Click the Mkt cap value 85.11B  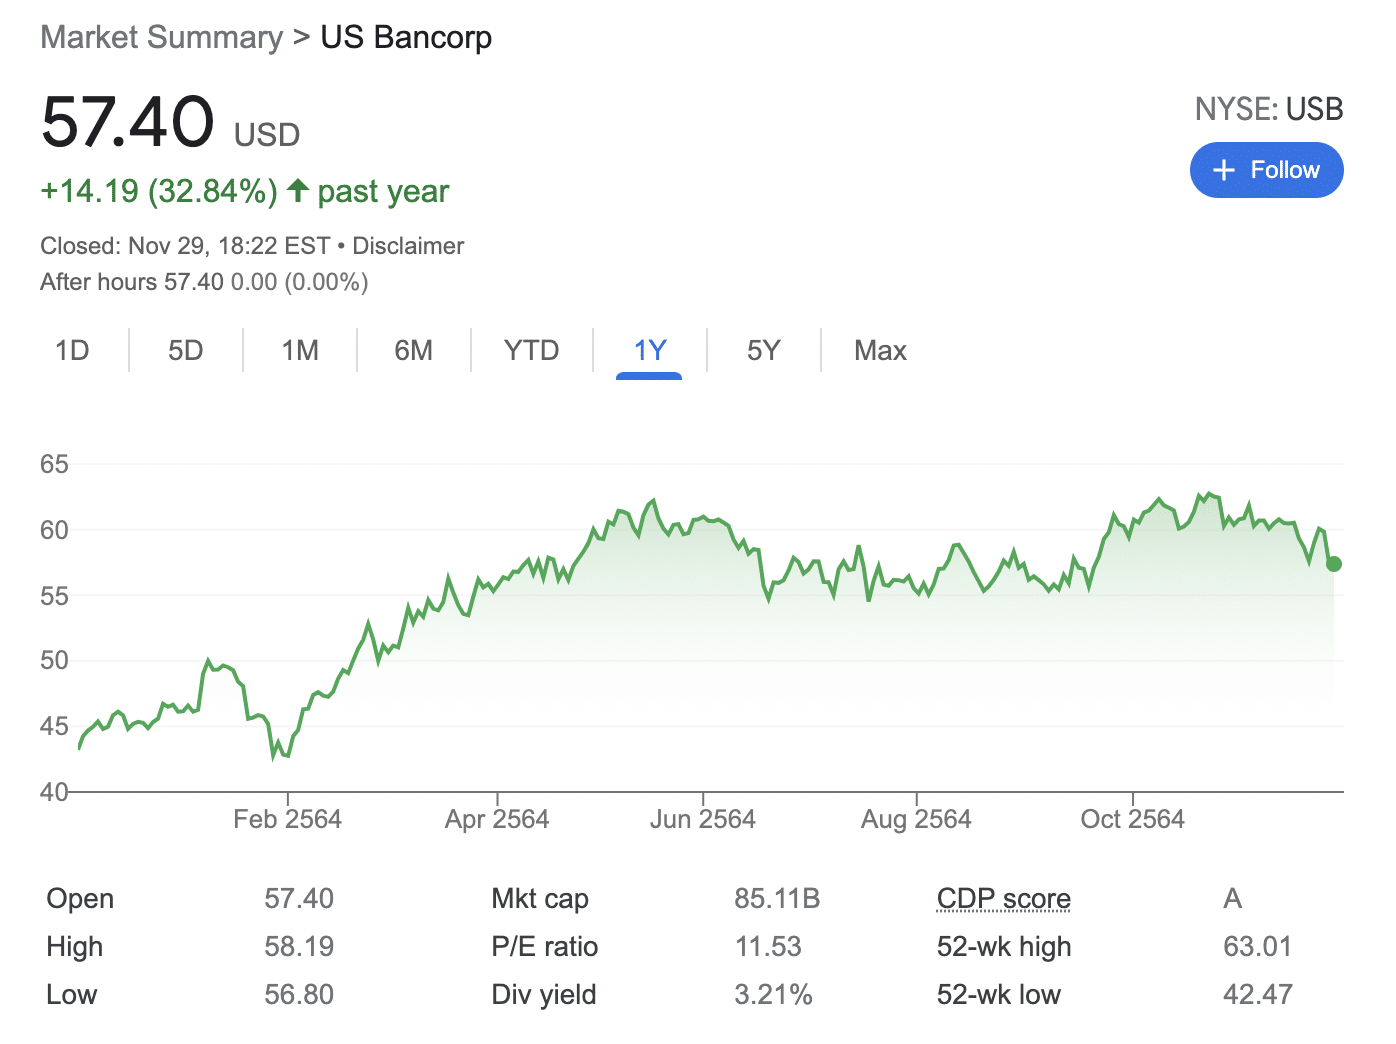tap(777, 898)
